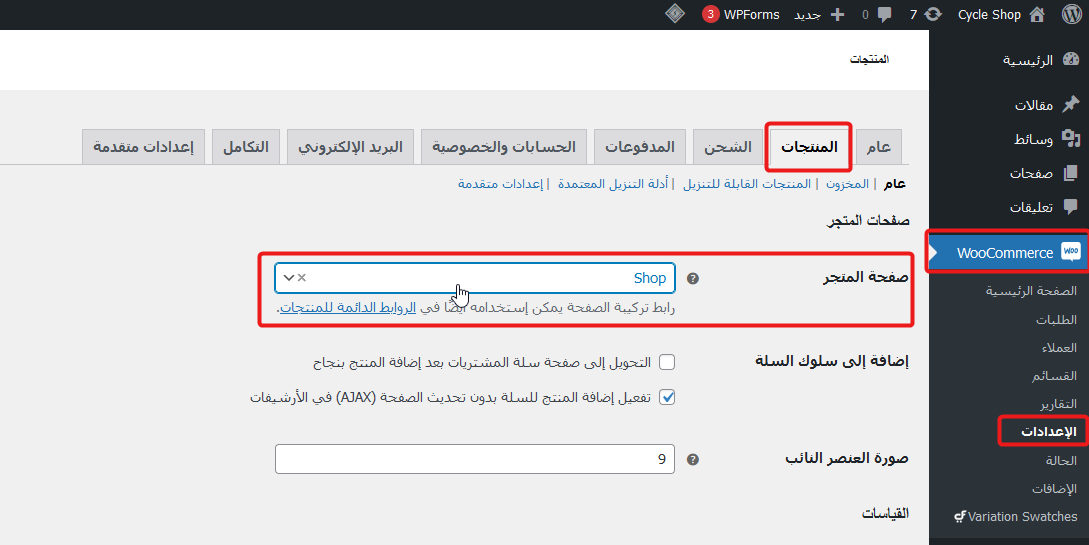Open الحالة under WooCommerce
1089x545 pixels.
pos(1061,460)
